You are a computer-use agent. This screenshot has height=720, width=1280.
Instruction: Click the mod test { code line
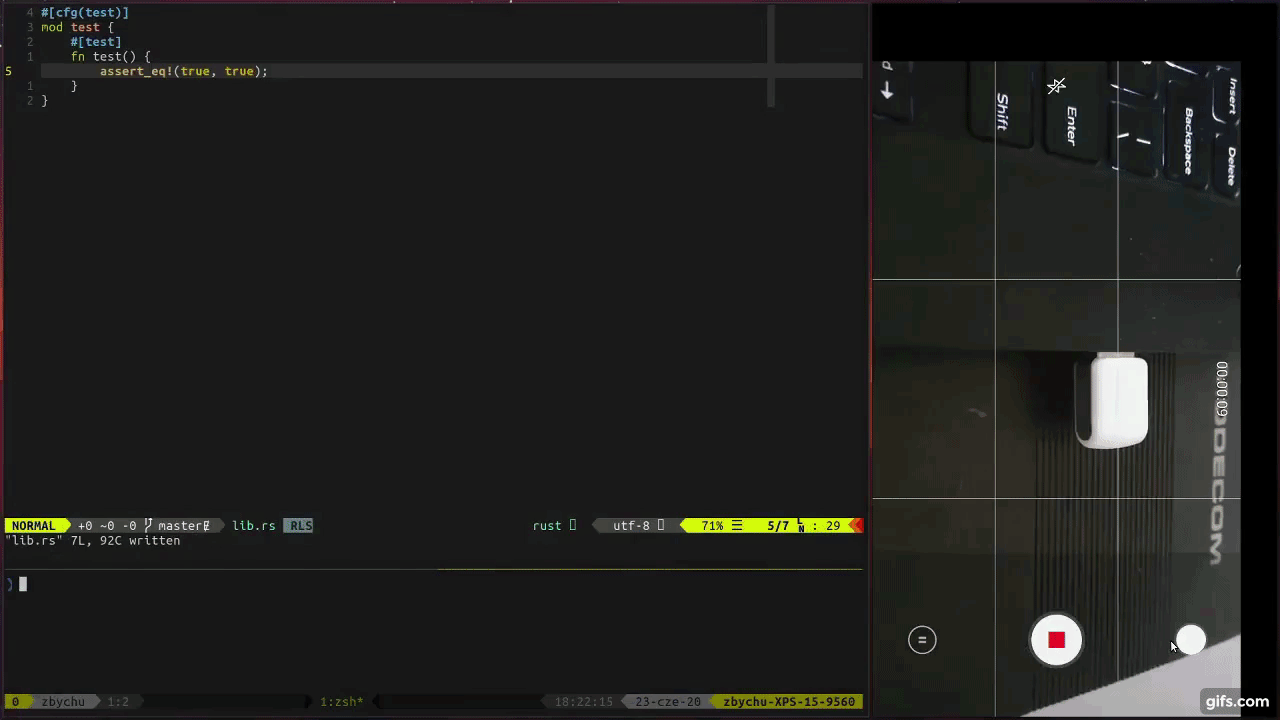[x=78, y=27]
